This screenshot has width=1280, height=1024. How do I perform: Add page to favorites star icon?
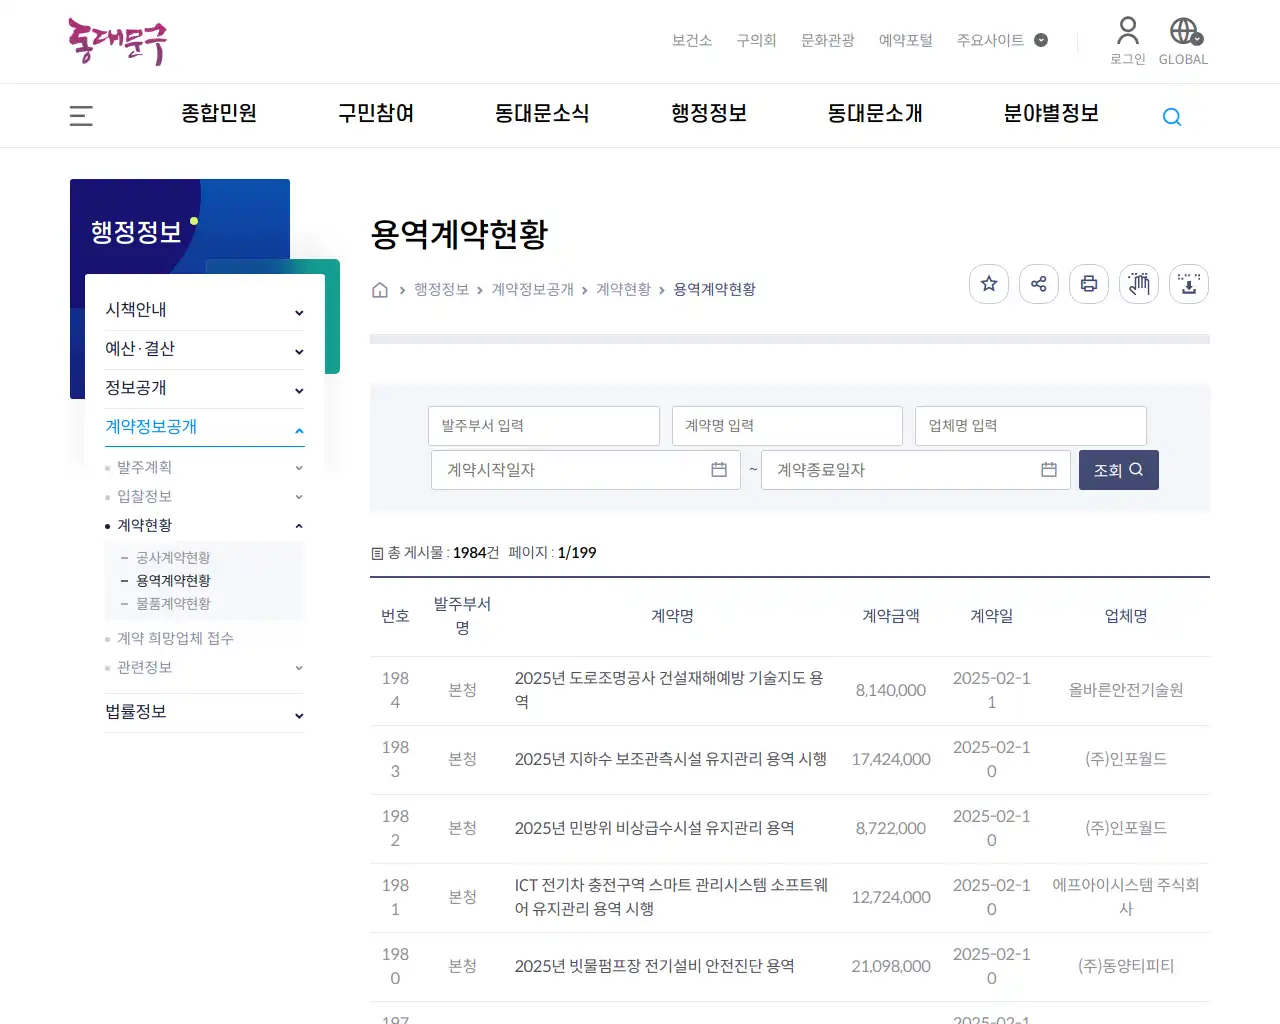point(989,284)
